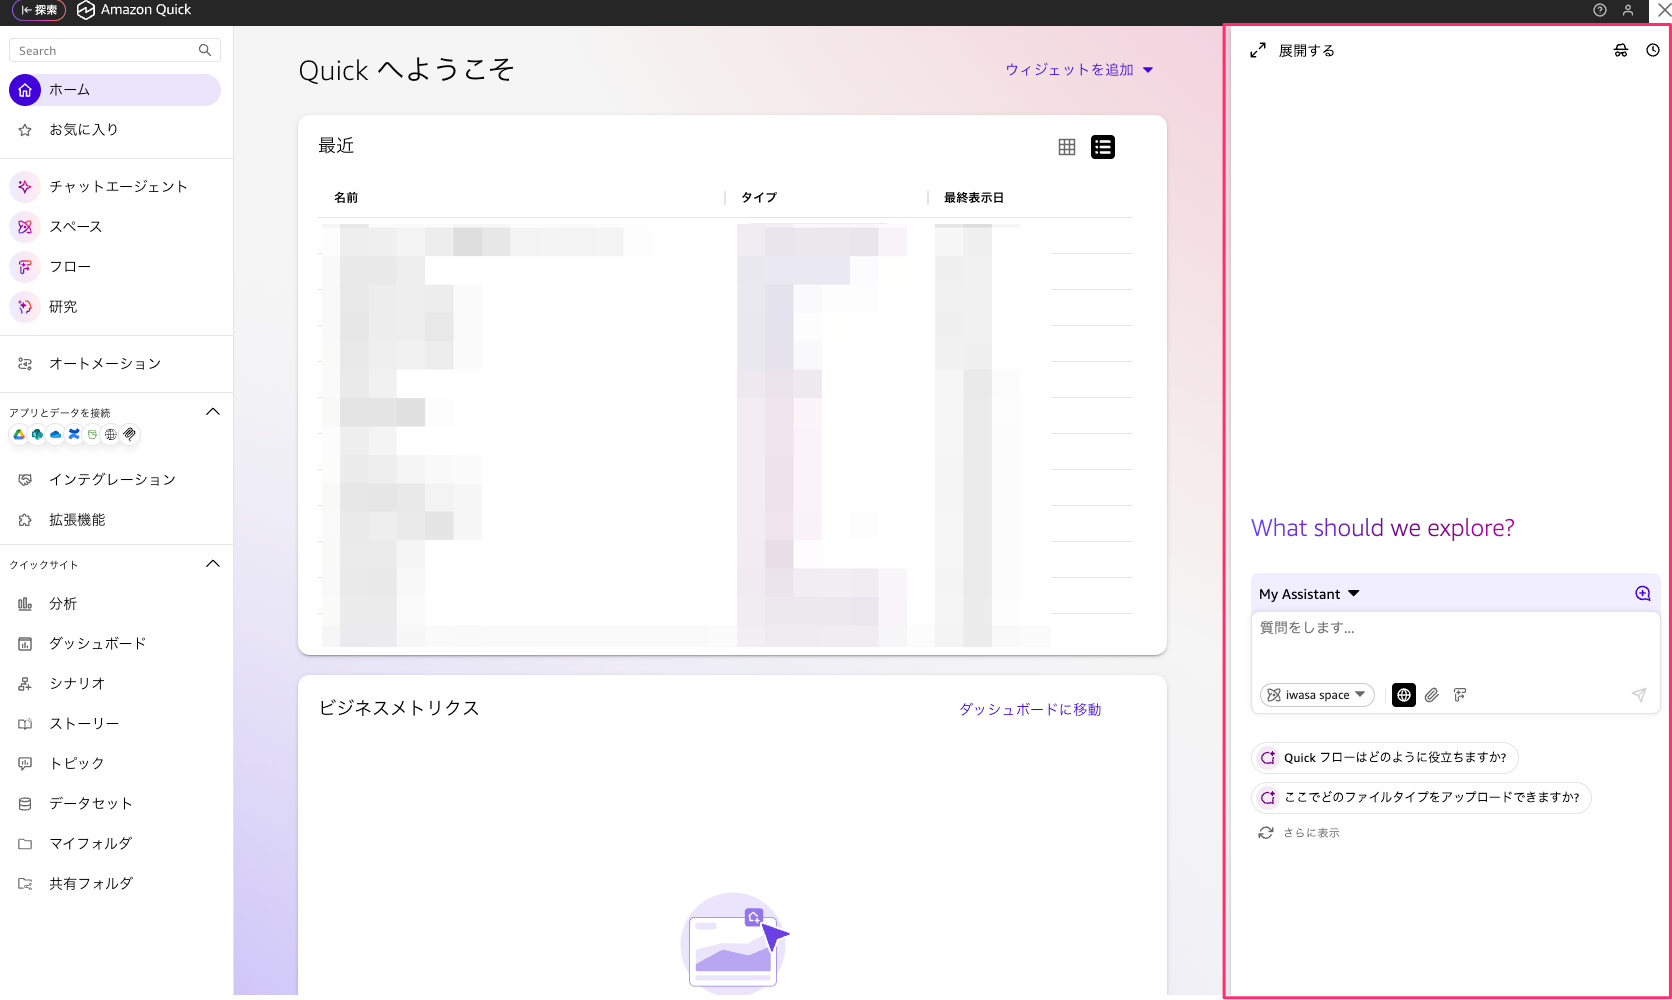Open the chat history clock icon
The height and width of the screenshot is (1000, 1672).
point(1654,50)
